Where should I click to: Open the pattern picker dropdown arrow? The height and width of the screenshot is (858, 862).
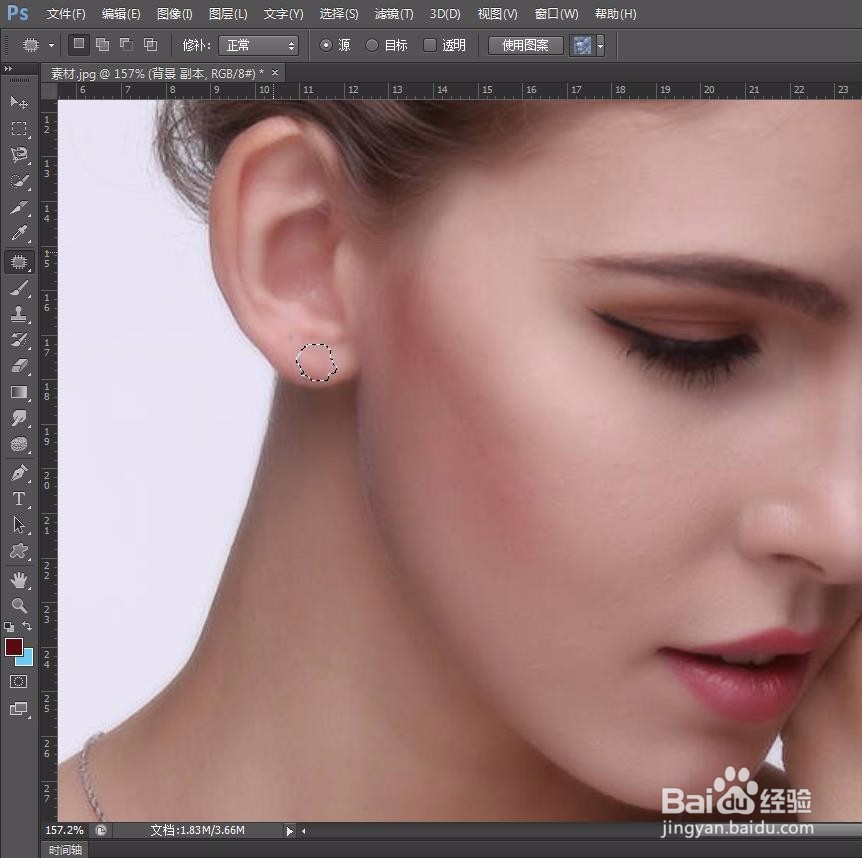point(600,46)
